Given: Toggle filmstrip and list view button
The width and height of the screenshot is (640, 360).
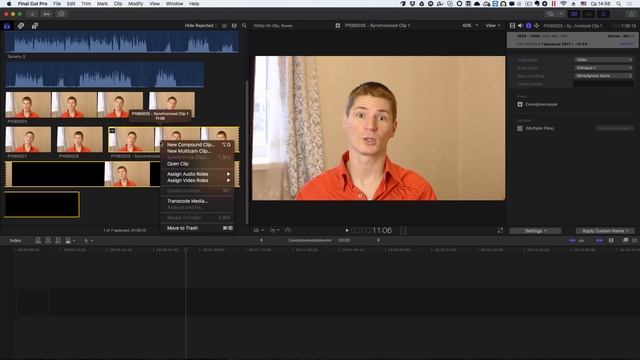Looking at the screenshot, I should click(x=224, y=26).
